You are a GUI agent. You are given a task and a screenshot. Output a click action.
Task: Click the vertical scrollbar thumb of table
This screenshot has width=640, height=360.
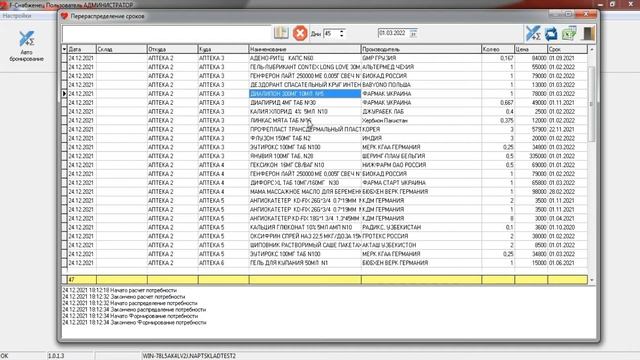tap(592, 104)
